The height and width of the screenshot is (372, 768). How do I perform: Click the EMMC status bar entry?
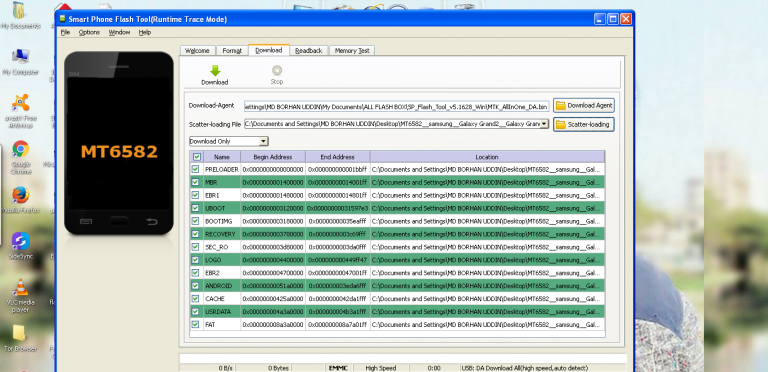click(337, 368)
